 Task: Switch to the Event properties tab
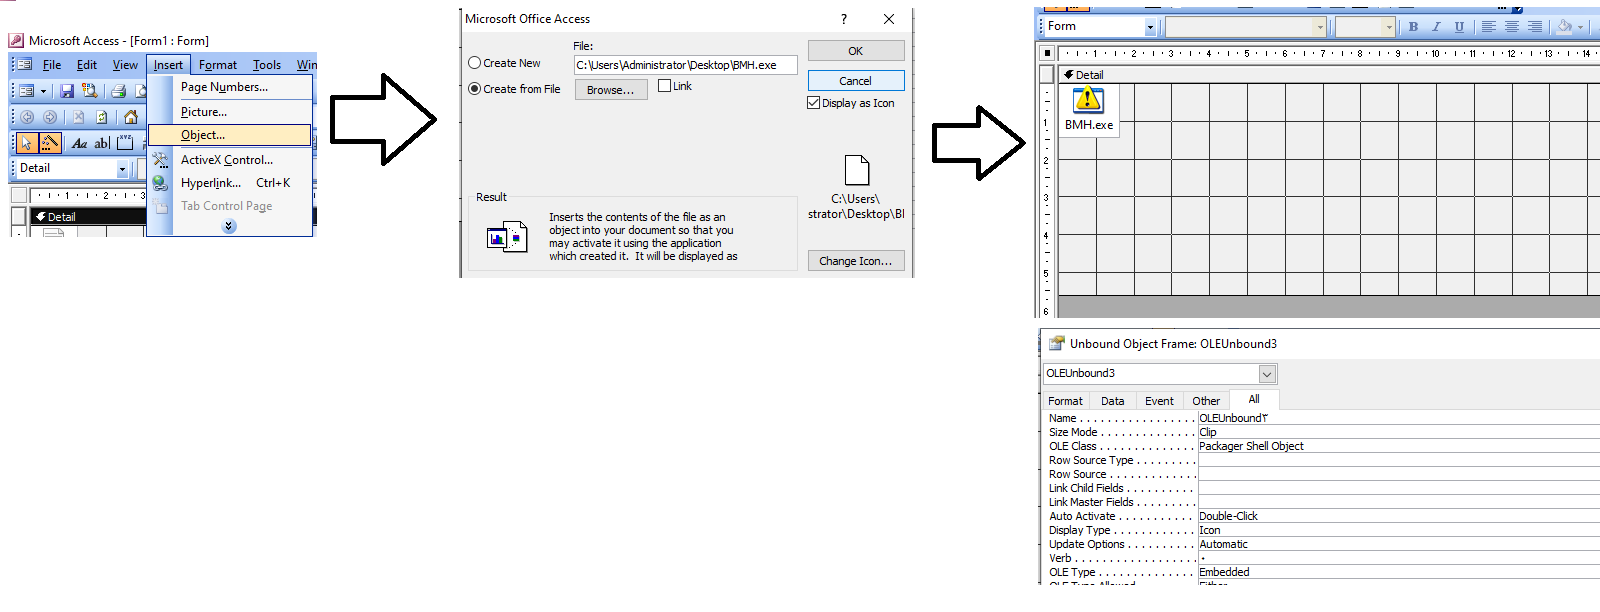(x=1159, y=401)
